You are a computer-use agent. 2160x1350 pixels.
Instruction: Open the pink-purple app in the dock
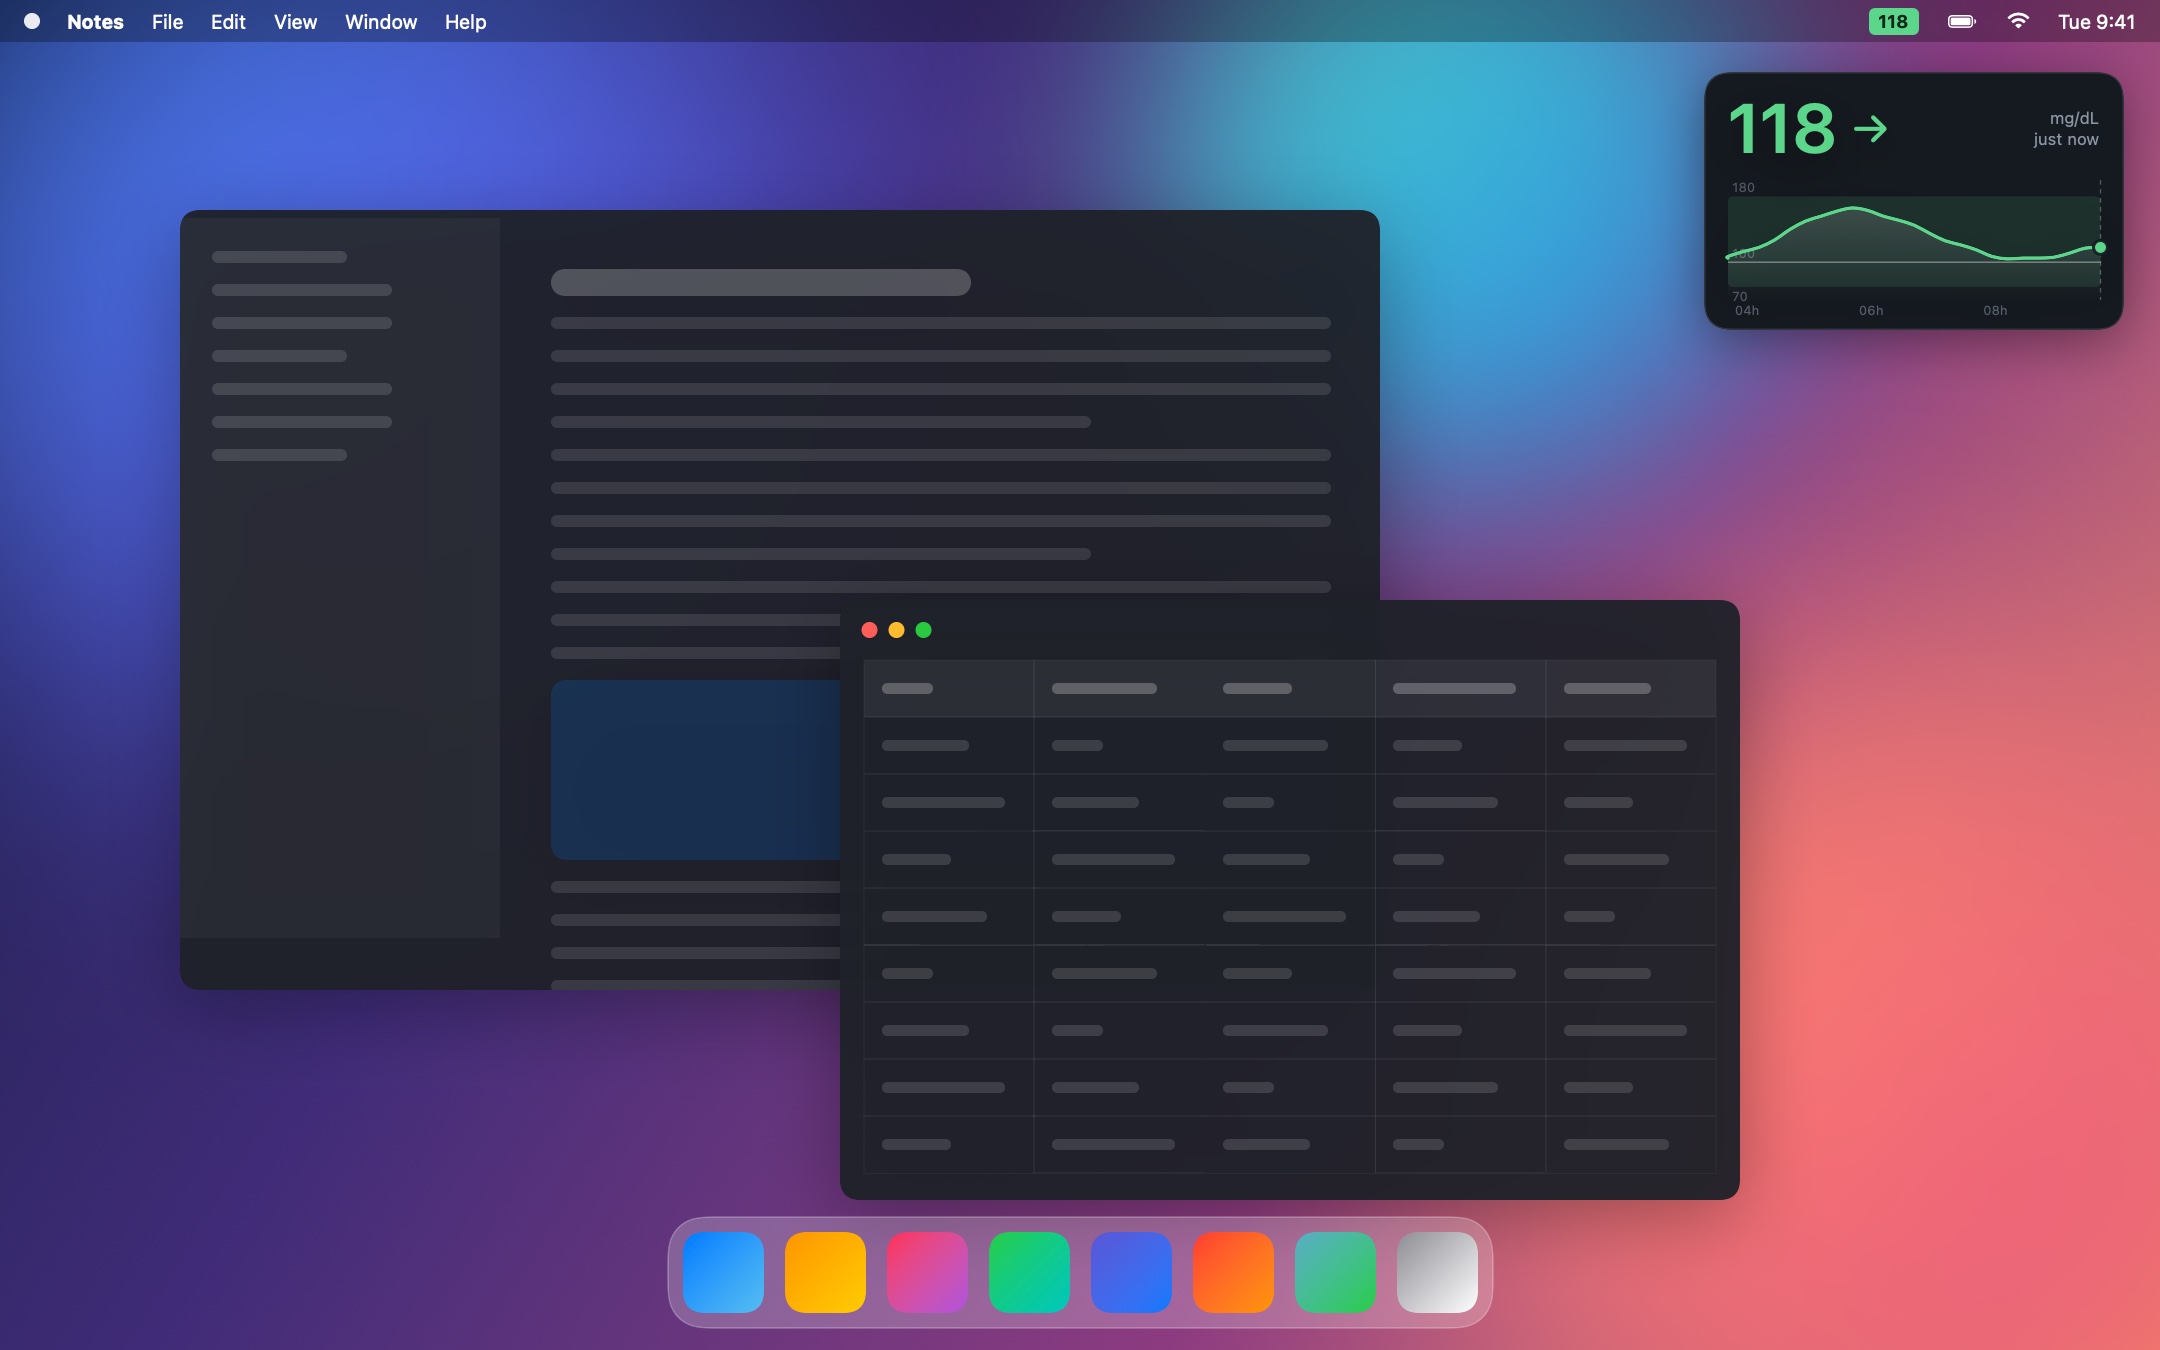[x=927, y=1272]
